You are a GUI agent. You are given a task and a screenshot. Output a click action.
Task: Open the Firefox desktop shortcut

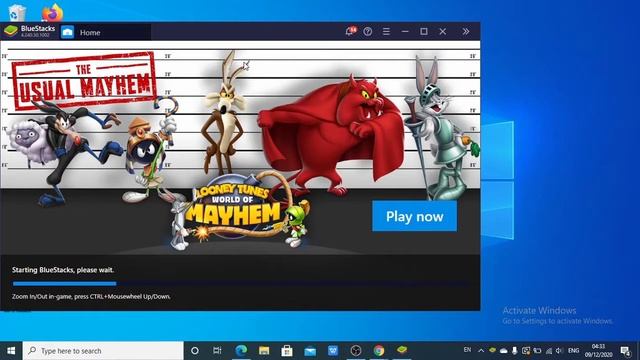coord(52,12)
